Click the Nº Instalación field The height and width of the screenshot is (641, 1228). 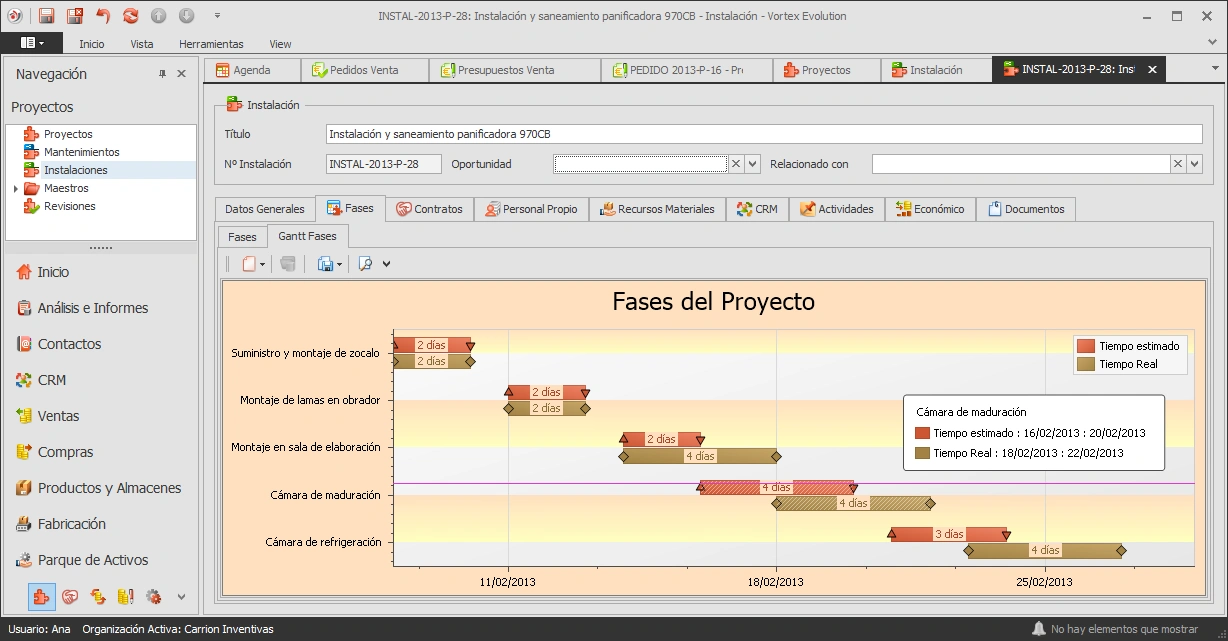click(x=383, y=164)
